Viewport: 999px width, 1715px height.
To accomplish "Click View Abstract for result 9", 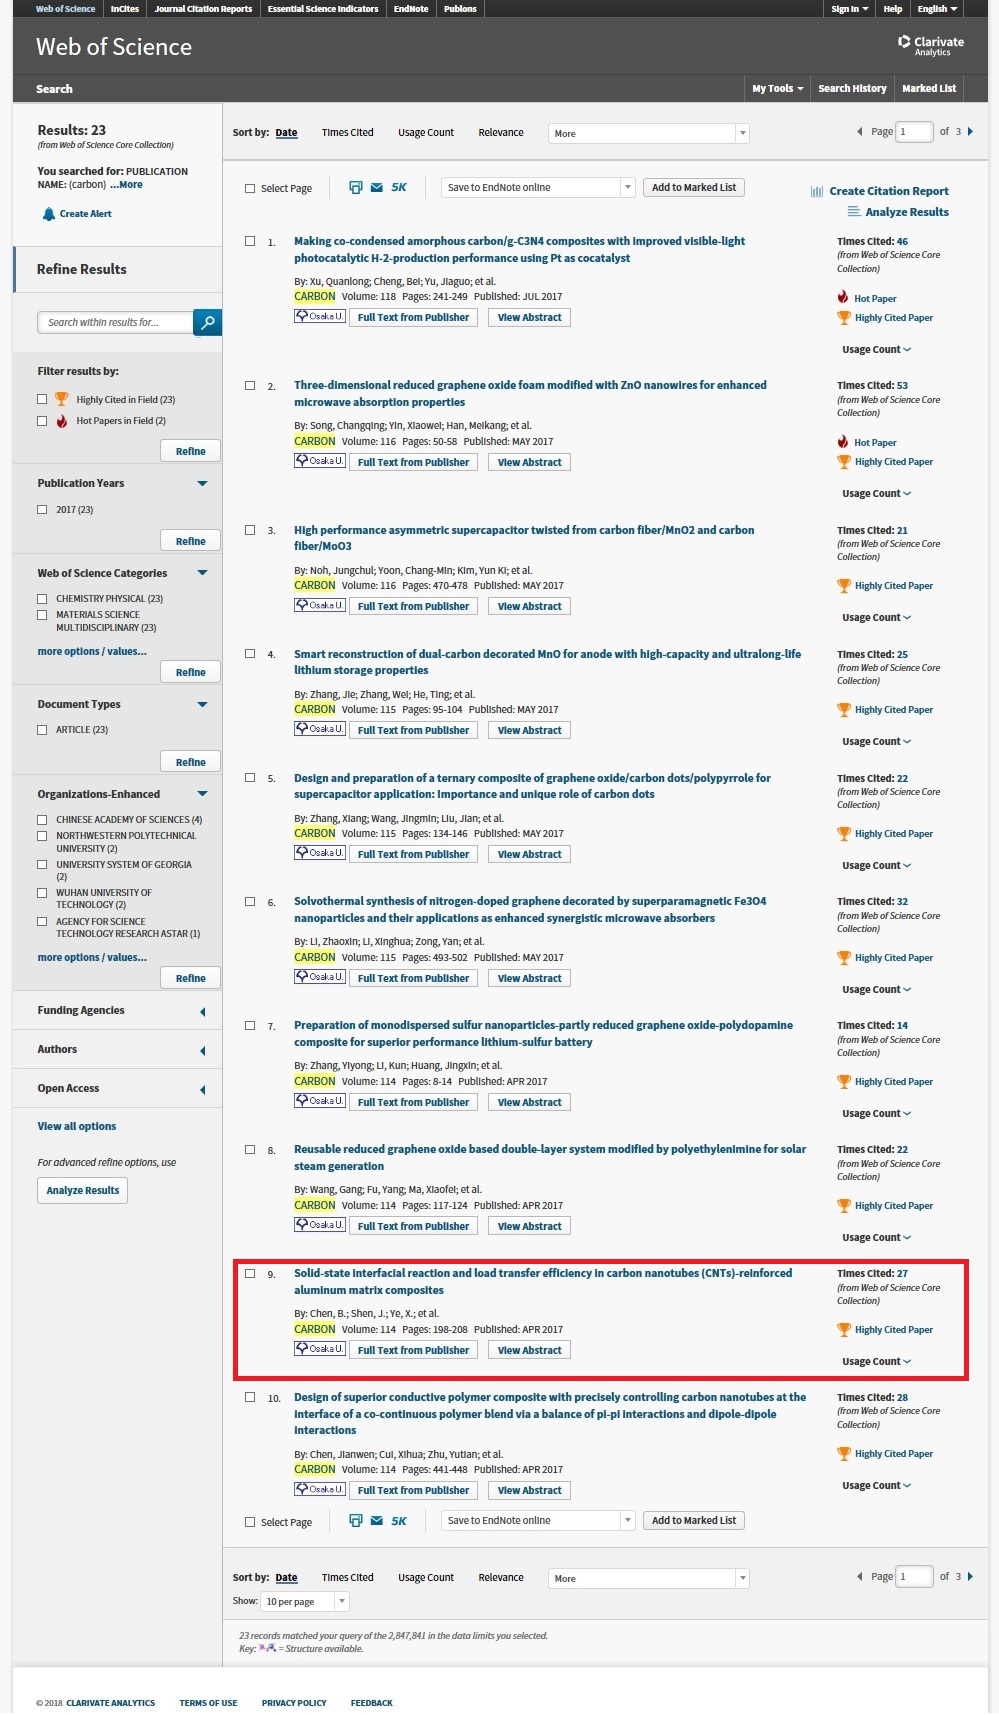I will pyautogui.click(x=529, y=1350).
